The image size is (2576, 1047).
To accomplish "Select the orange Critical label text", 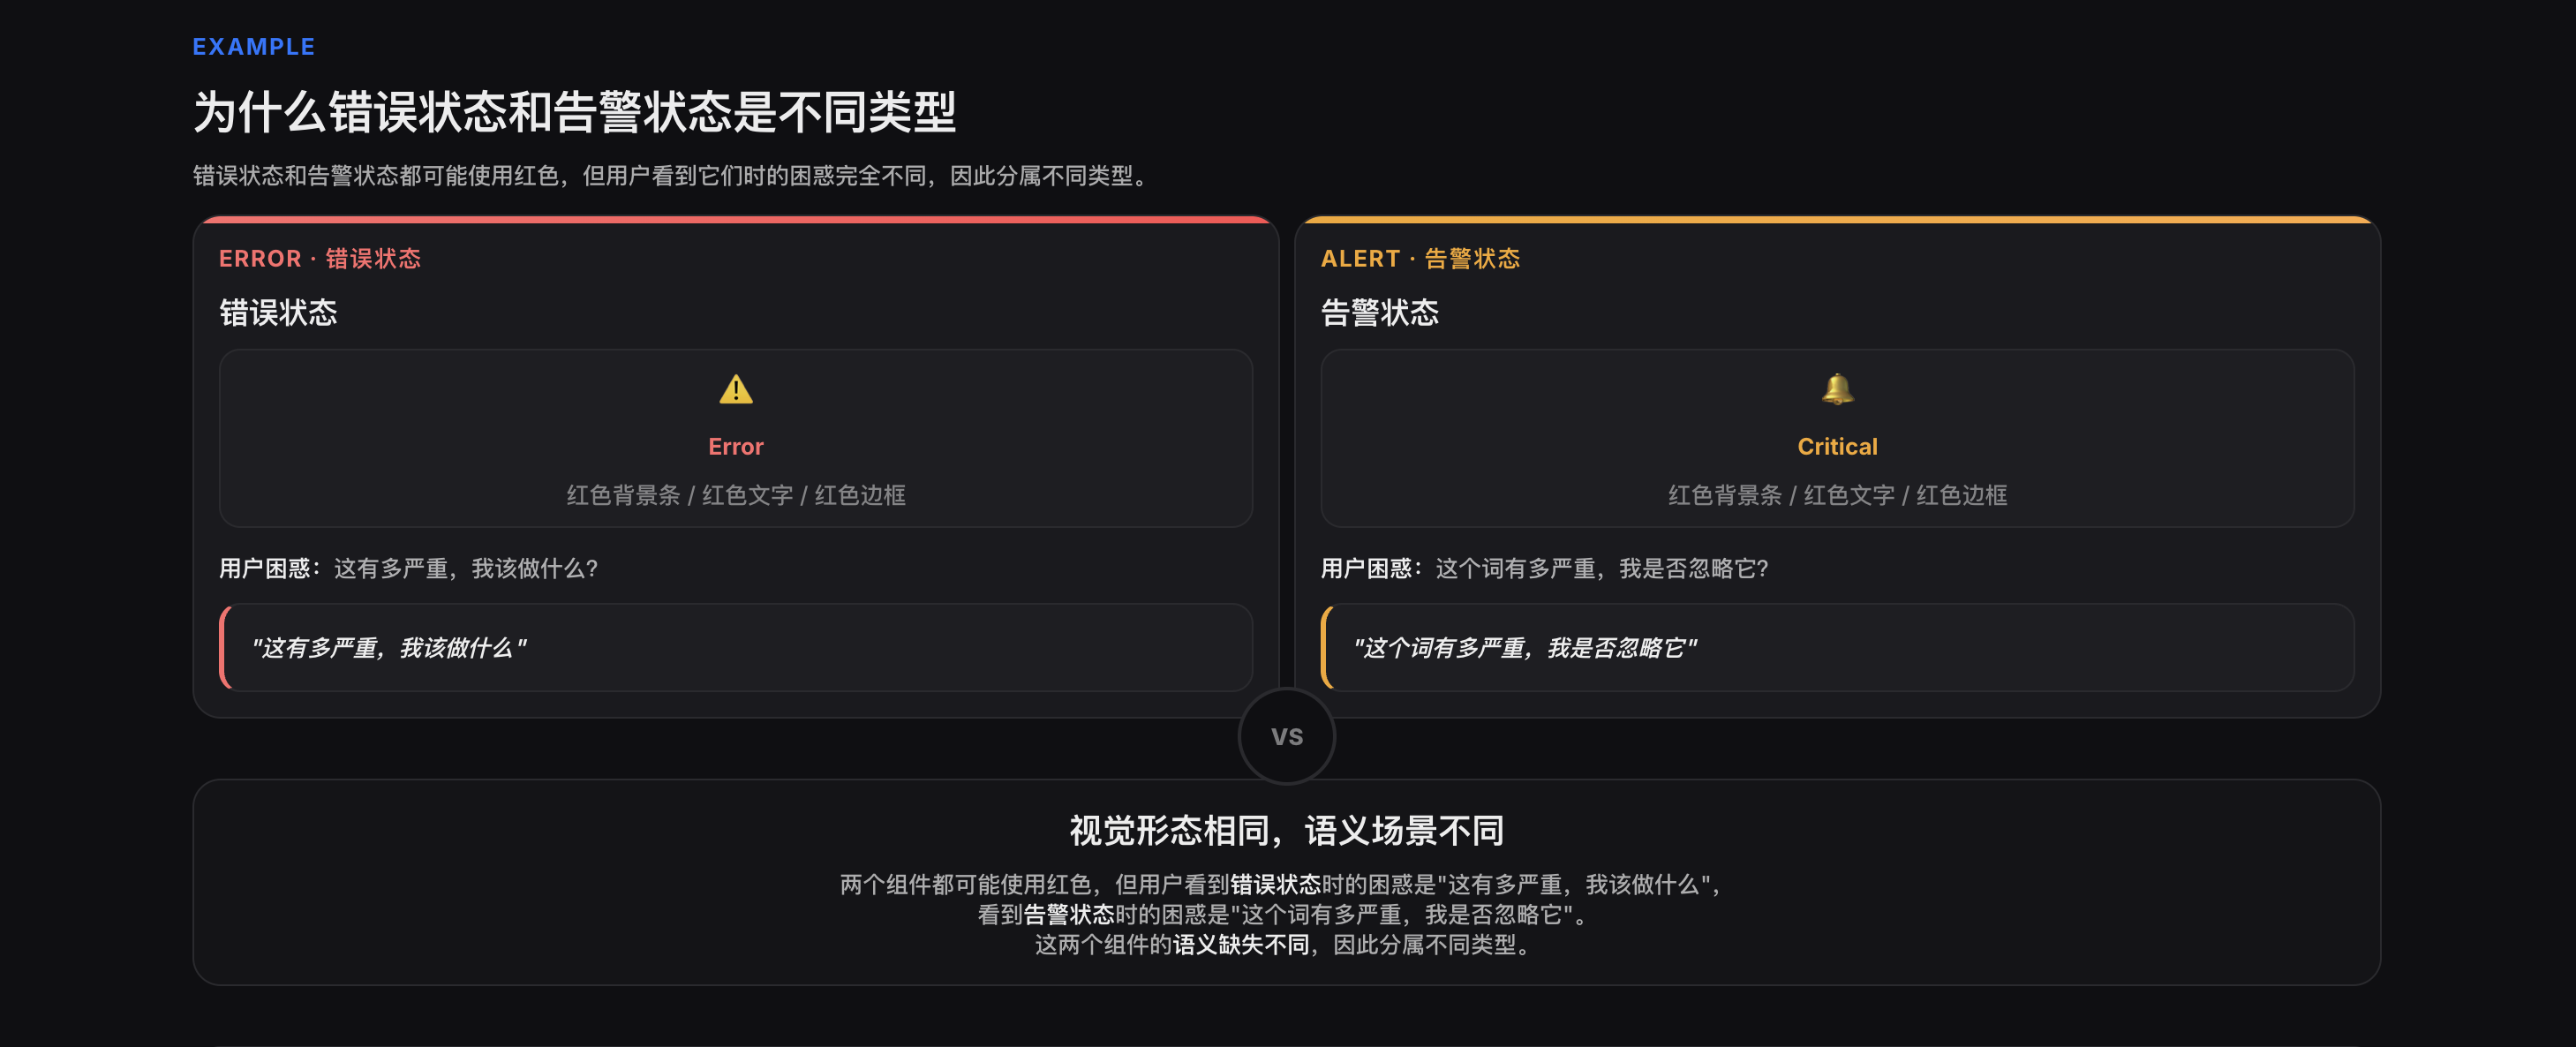I will click(x=1837, y=447).
